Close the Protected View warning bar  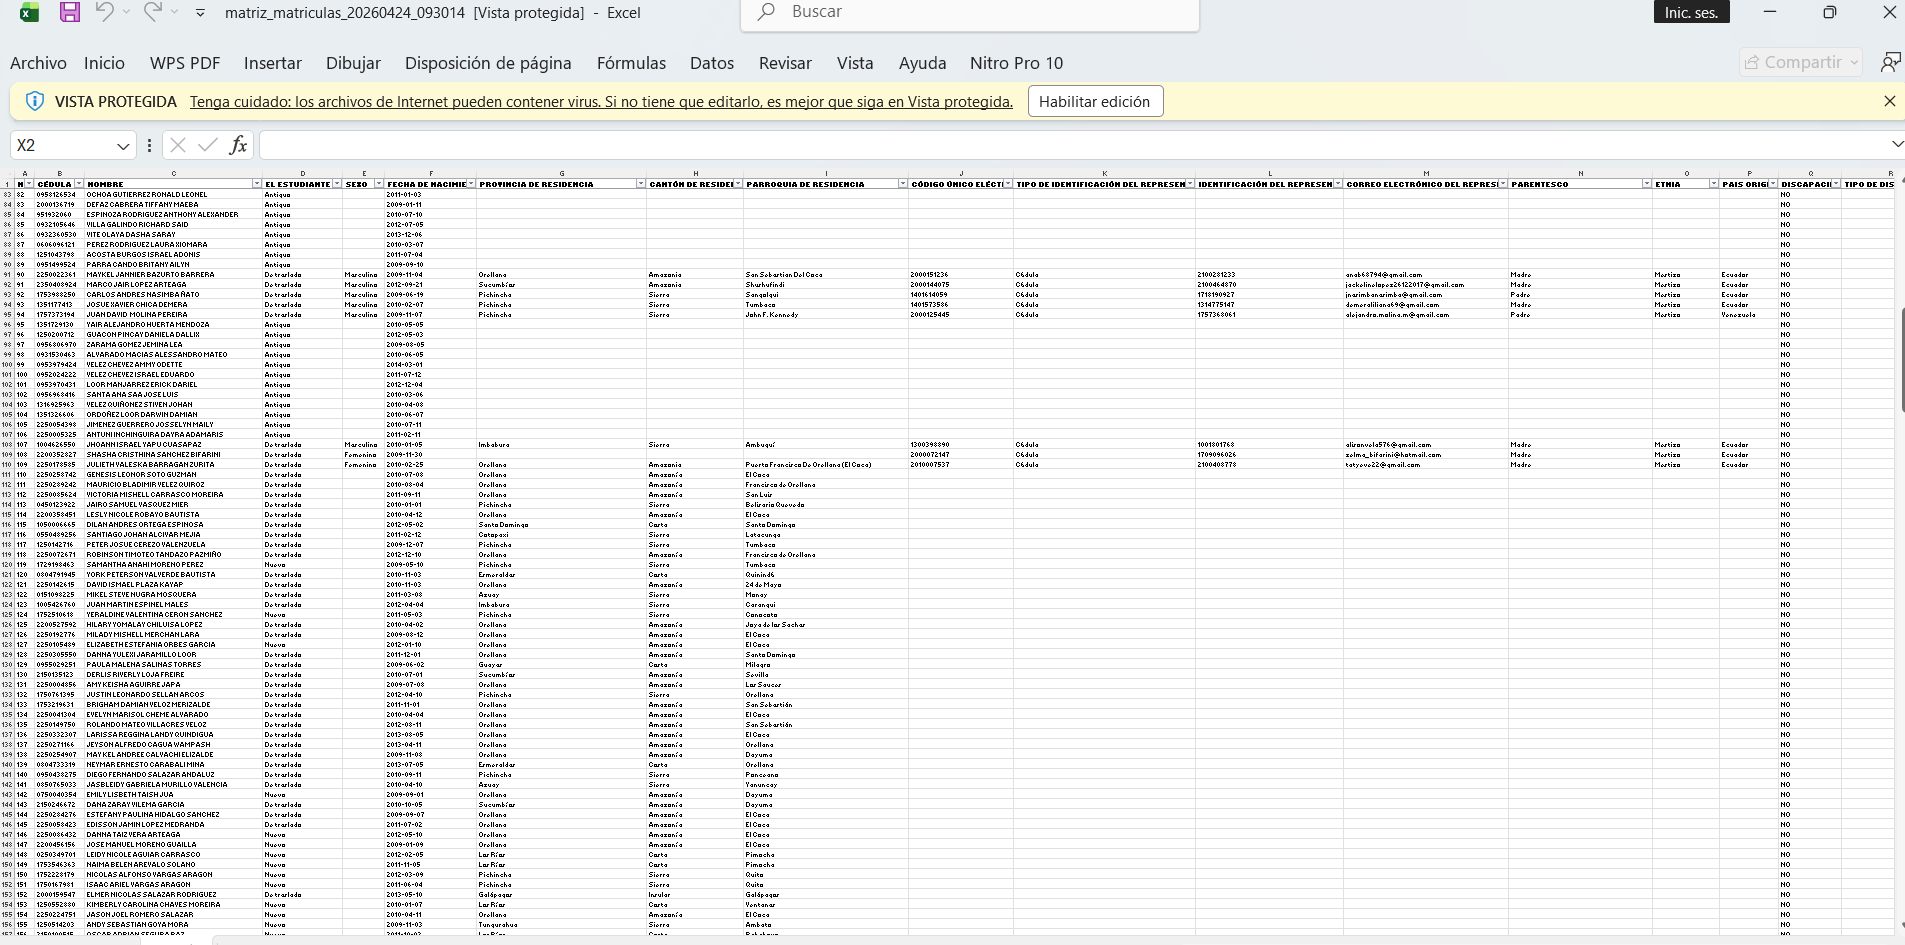coord(1889,101)
